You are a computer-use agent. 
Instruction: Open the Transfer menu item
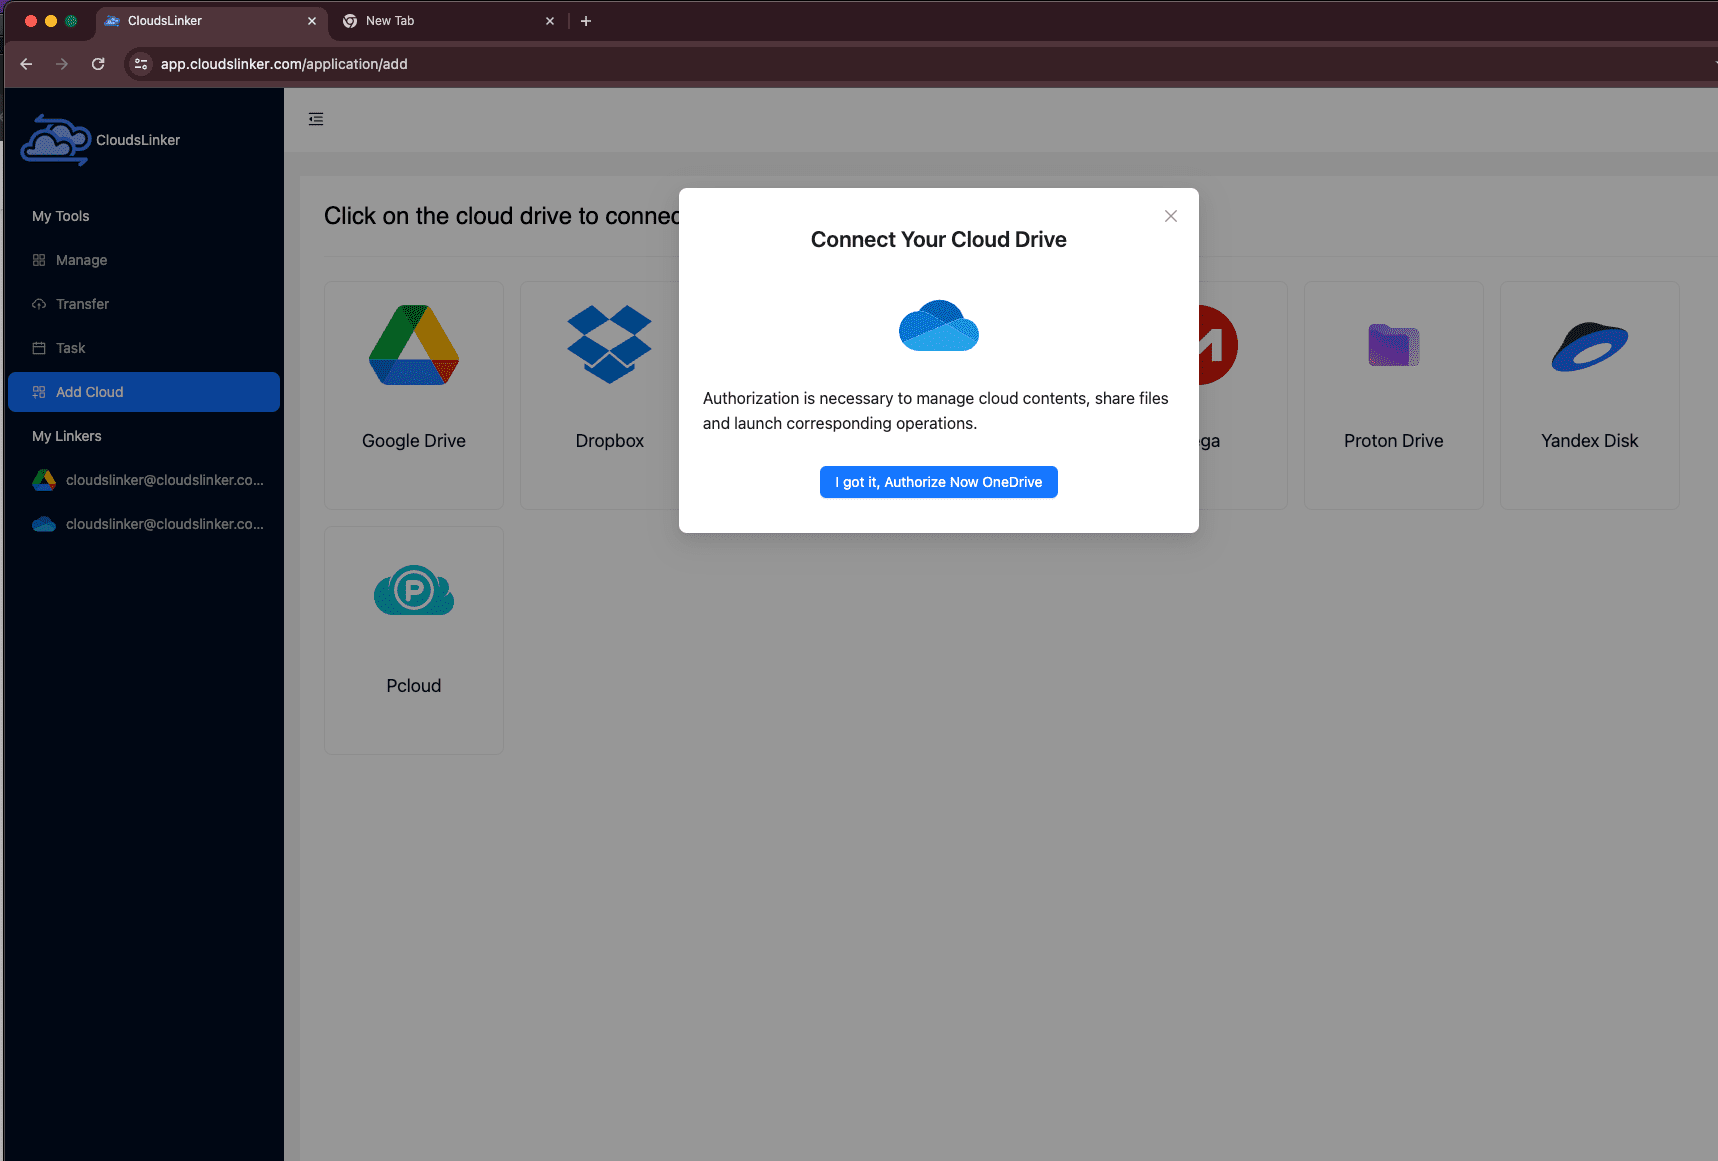click(x=144, y=304)
